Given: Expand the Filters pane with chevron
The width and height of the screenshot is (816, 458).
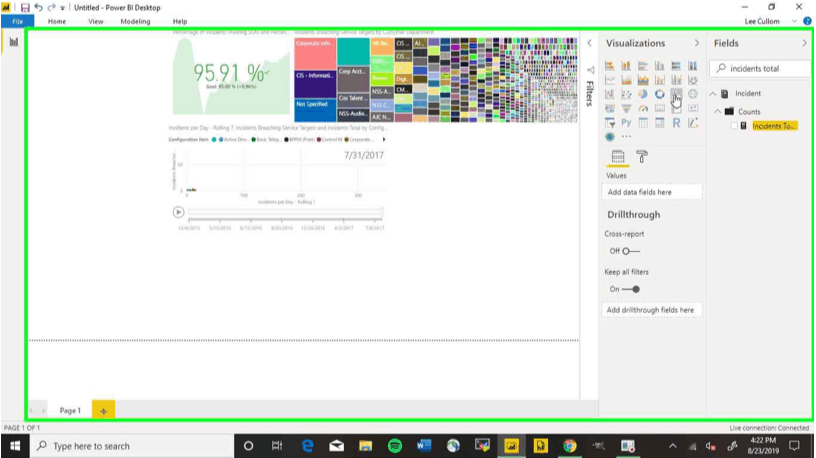Looking at the screenshot, I should click(x=589, y=43).
